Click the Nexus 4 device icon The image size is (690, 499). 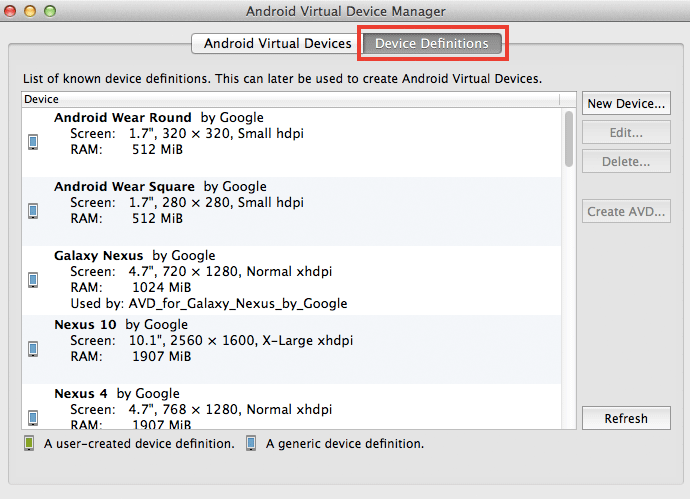point(33,418)
